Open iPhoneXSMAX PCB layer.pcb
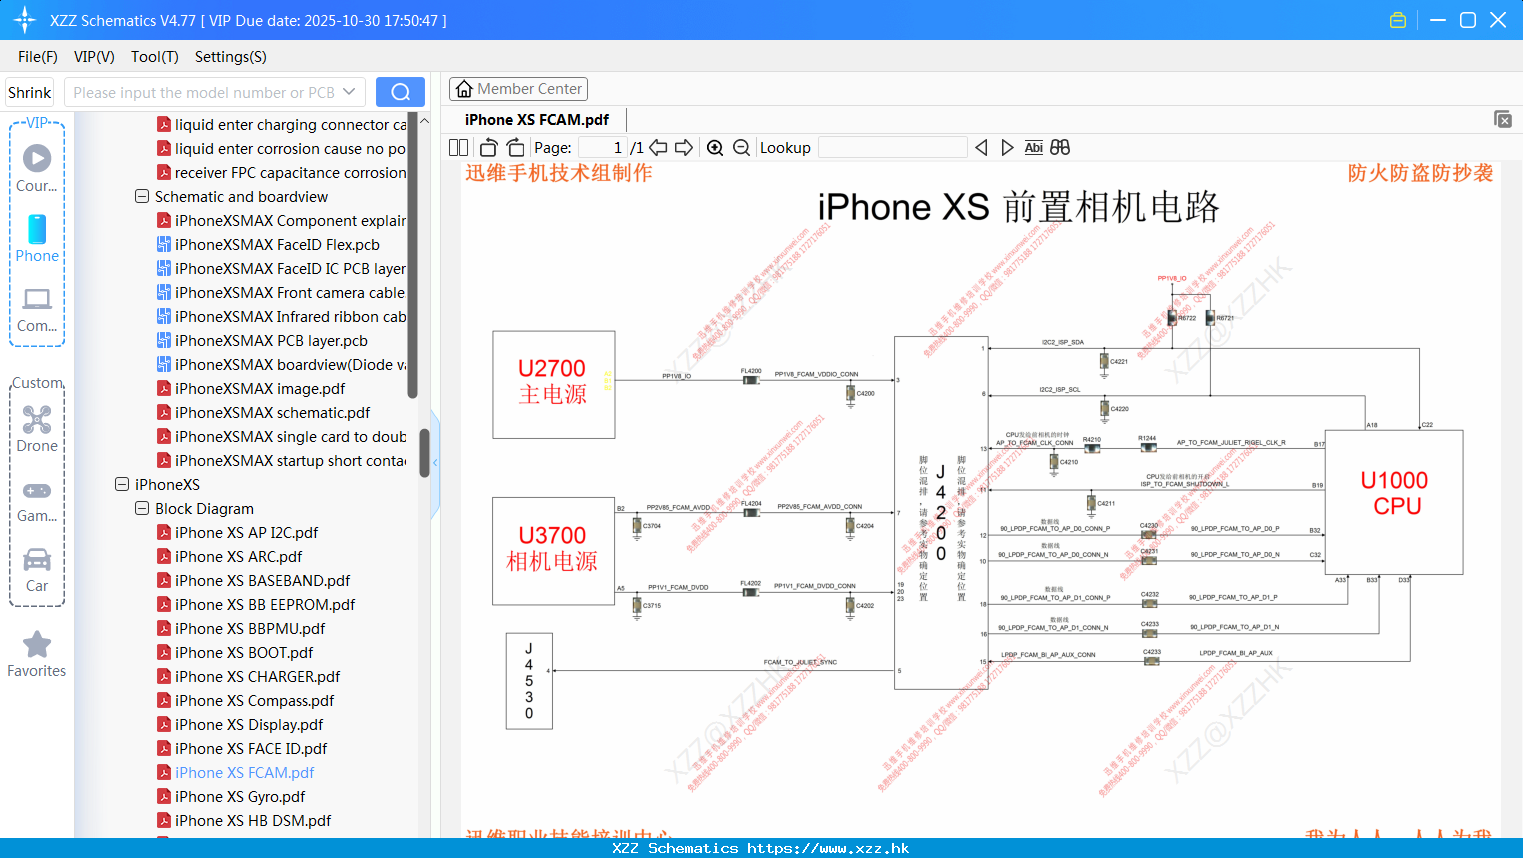 coord(271,340)
